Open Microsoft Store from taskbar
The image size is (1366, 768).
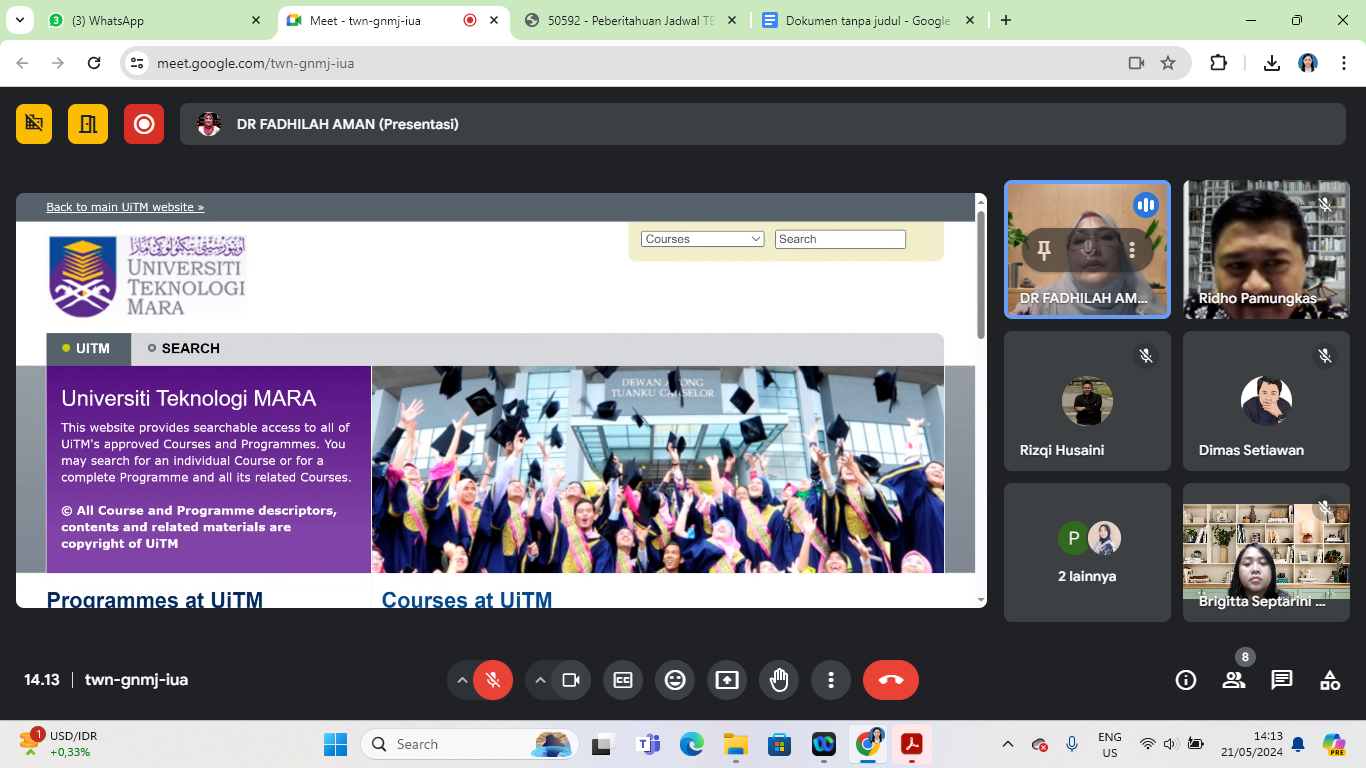coord(780,744)
